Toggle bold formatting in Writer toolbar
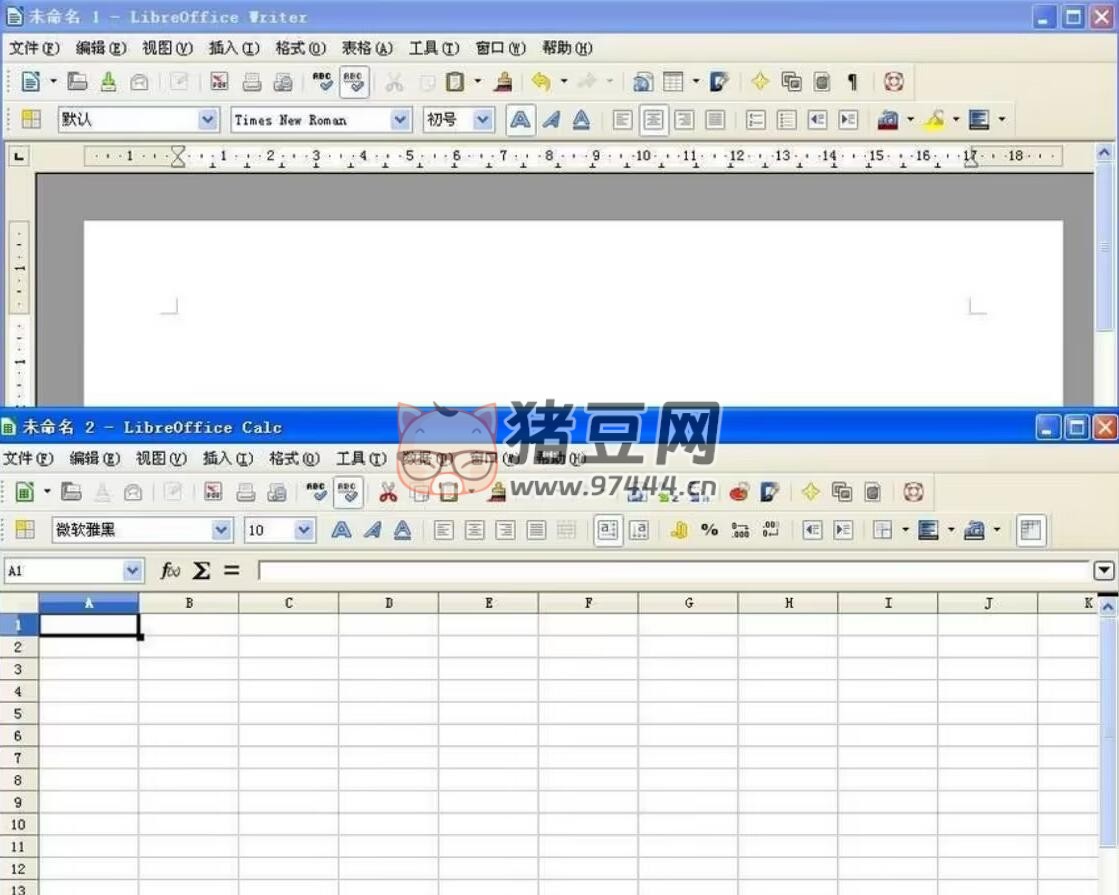The height and width of the screenshot is (895, 1119). pos(520,120)
